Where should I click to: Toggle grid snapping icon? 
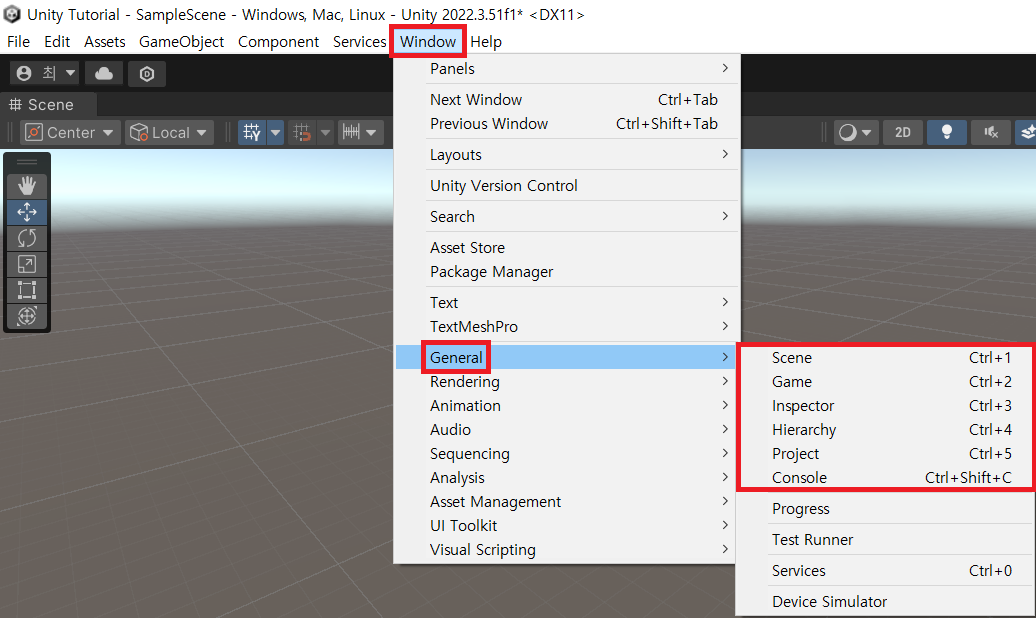point(302,133)
